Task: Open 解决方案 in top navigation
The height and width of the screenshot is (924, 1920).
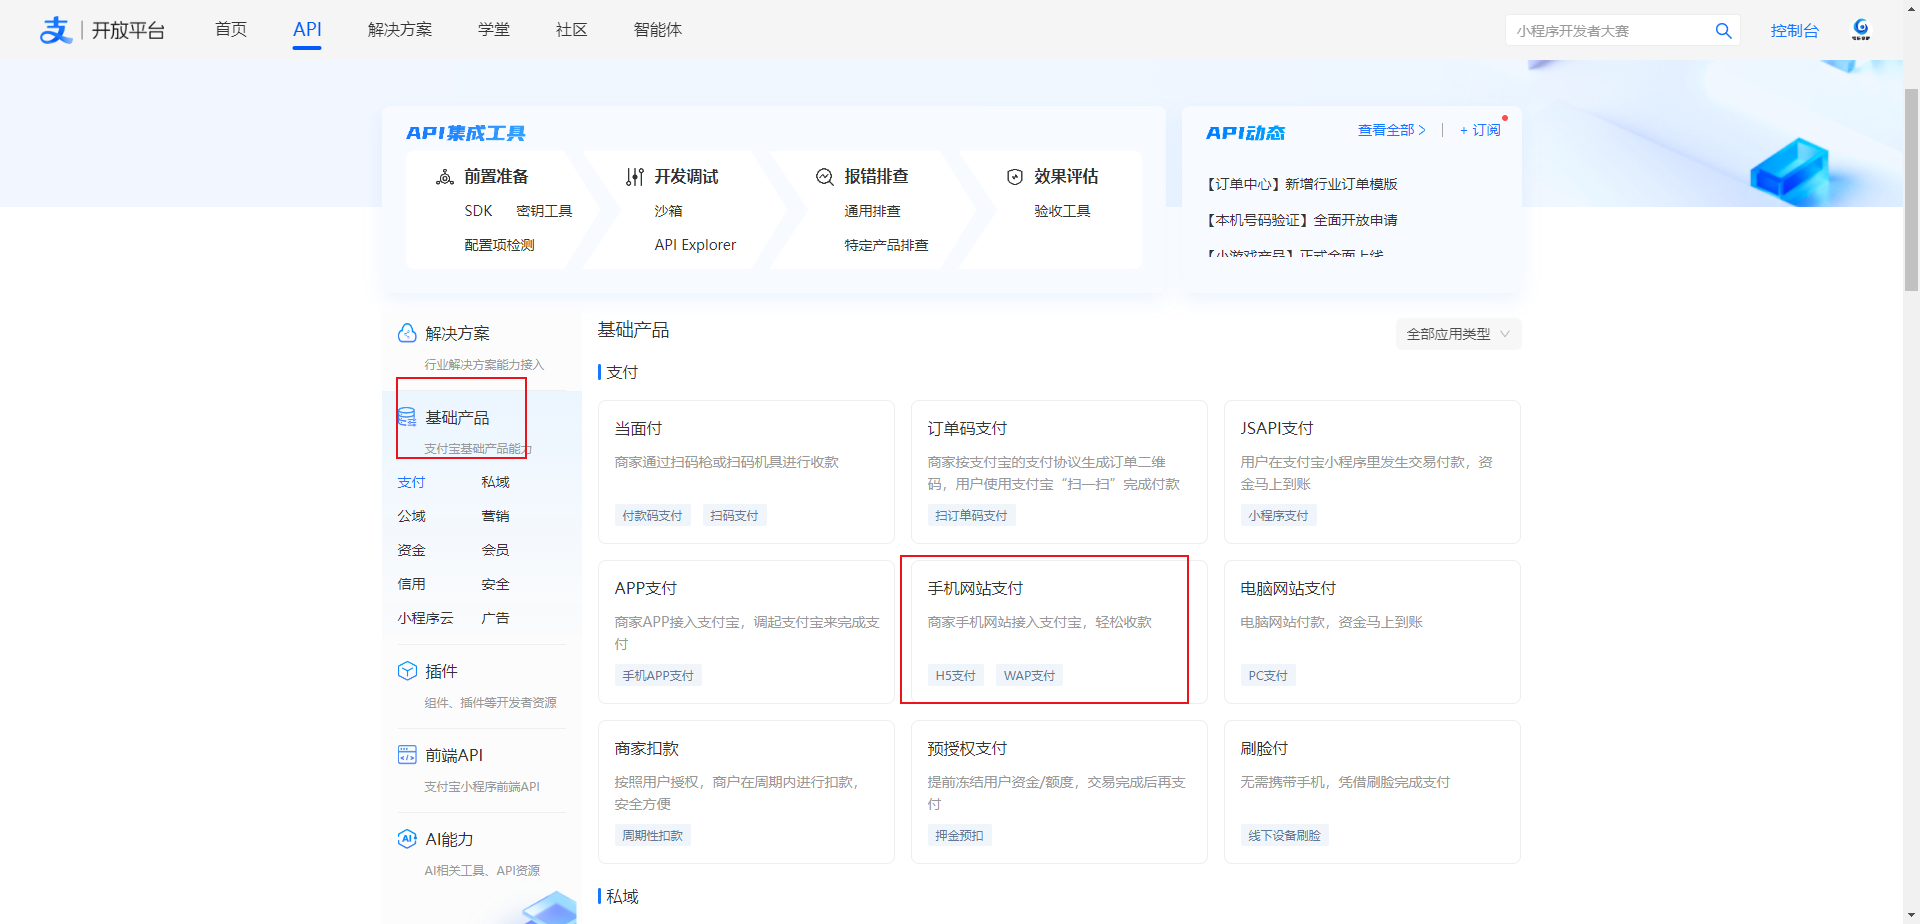Action: click(x=400, y=30)
